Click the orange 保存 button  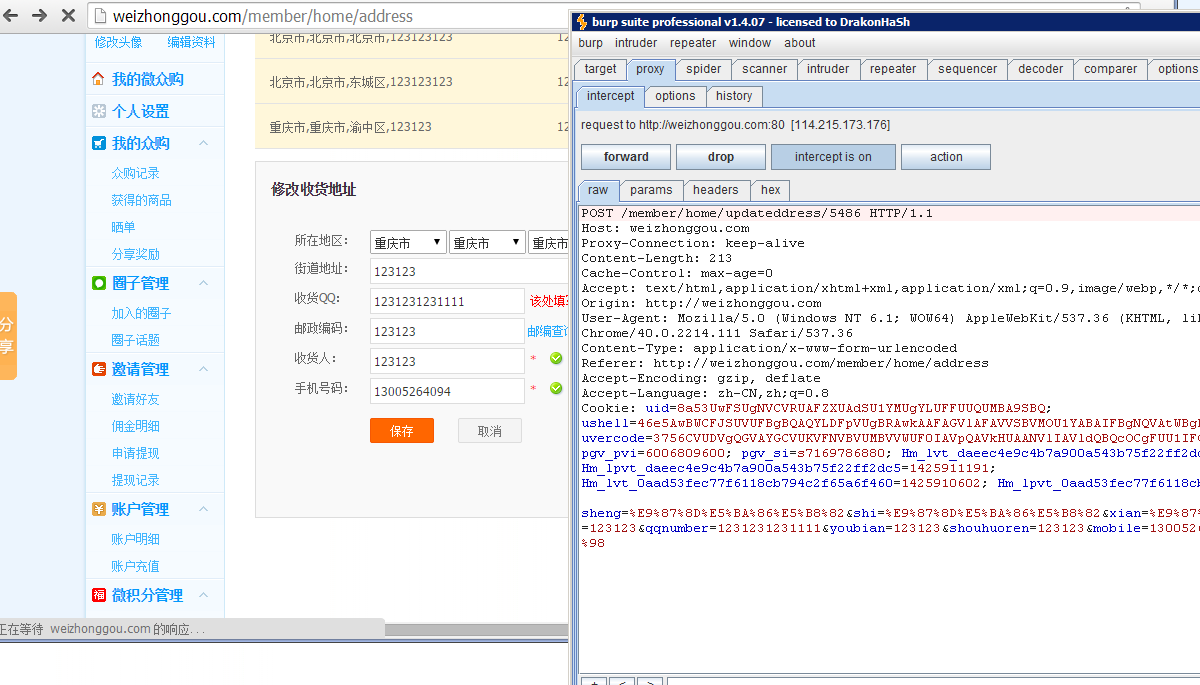tap(402, 431)
